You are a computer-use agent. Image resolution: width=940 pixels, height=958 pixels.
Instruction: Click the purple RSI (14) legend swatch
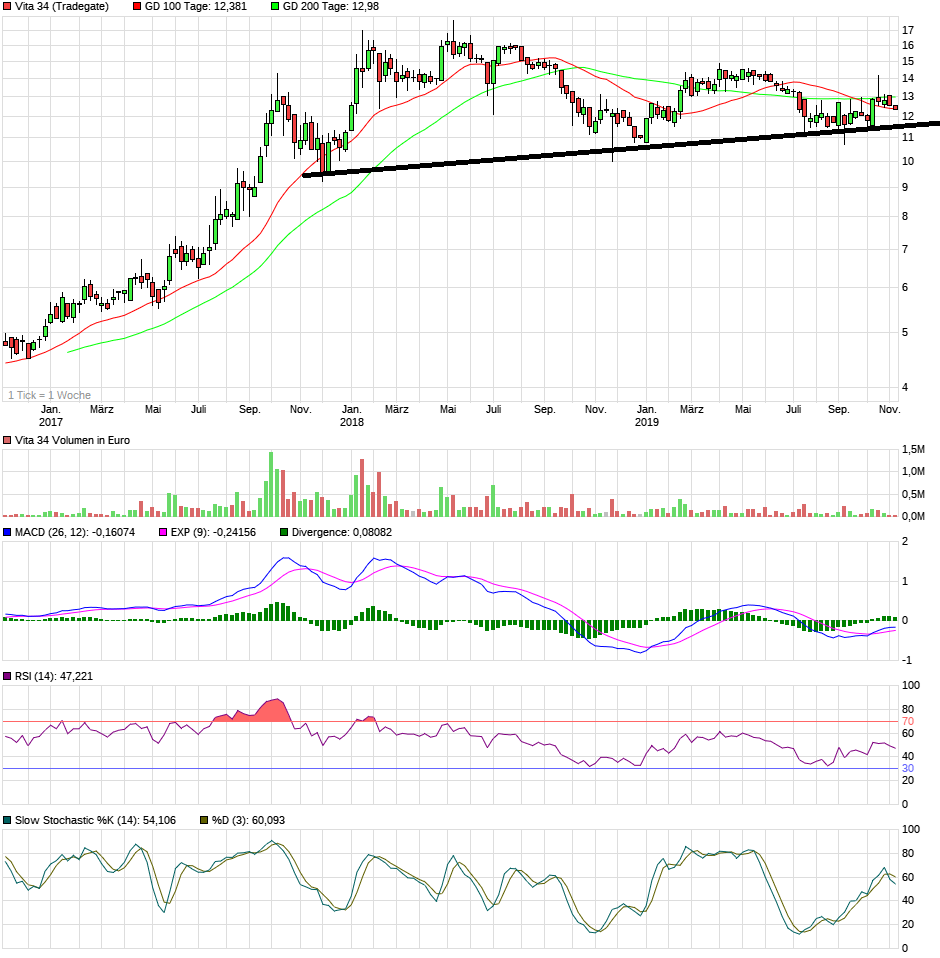point(8,677)
